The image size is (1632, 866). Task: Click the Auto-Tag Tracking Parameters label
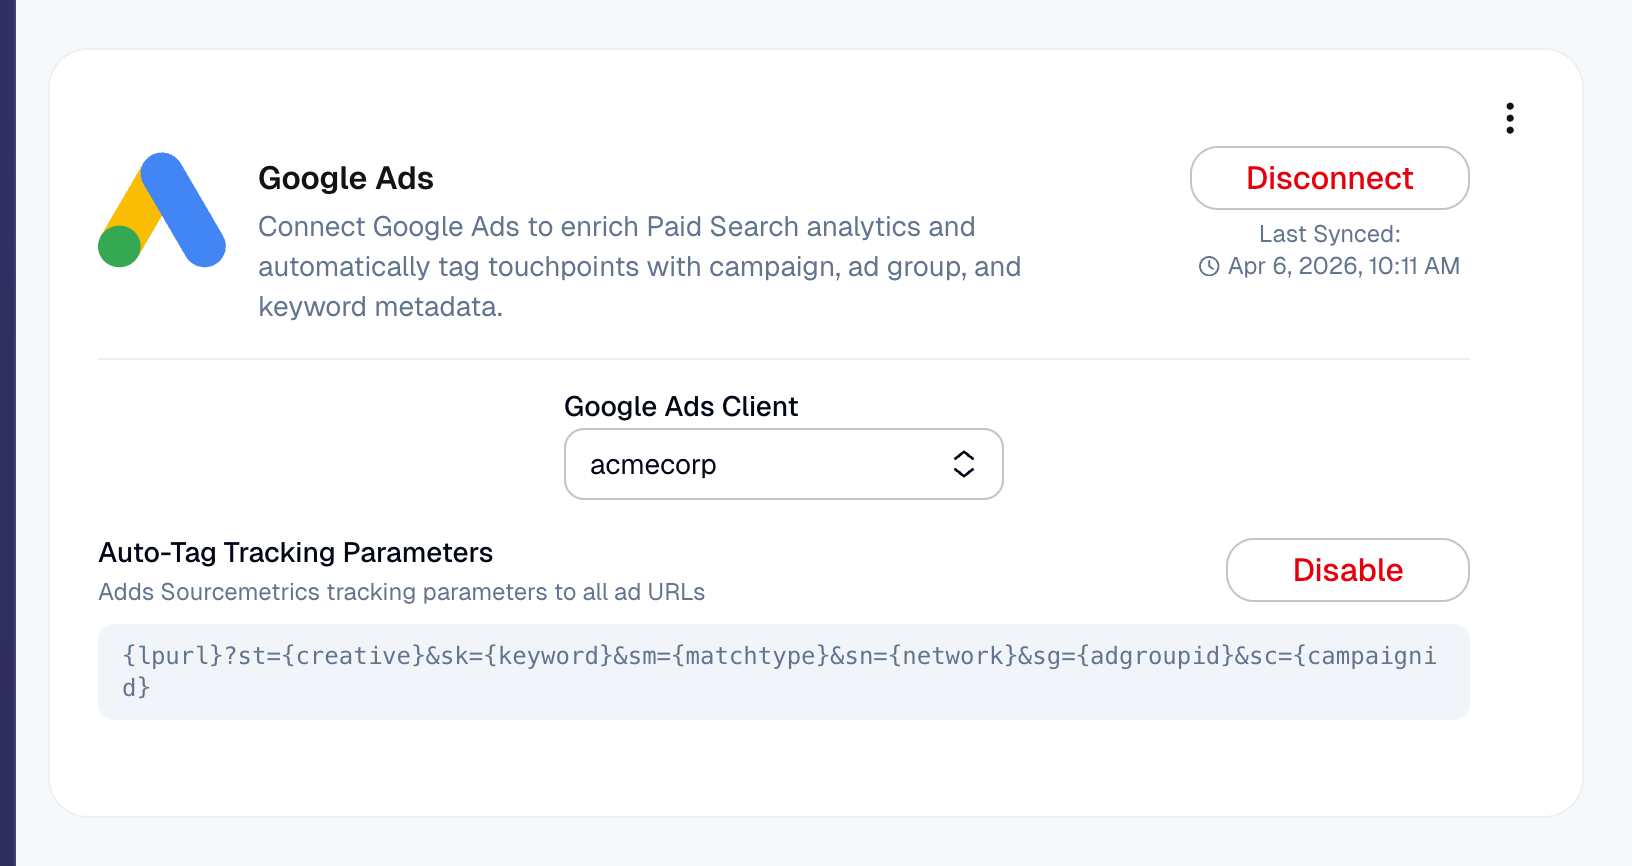coord(296,552)
